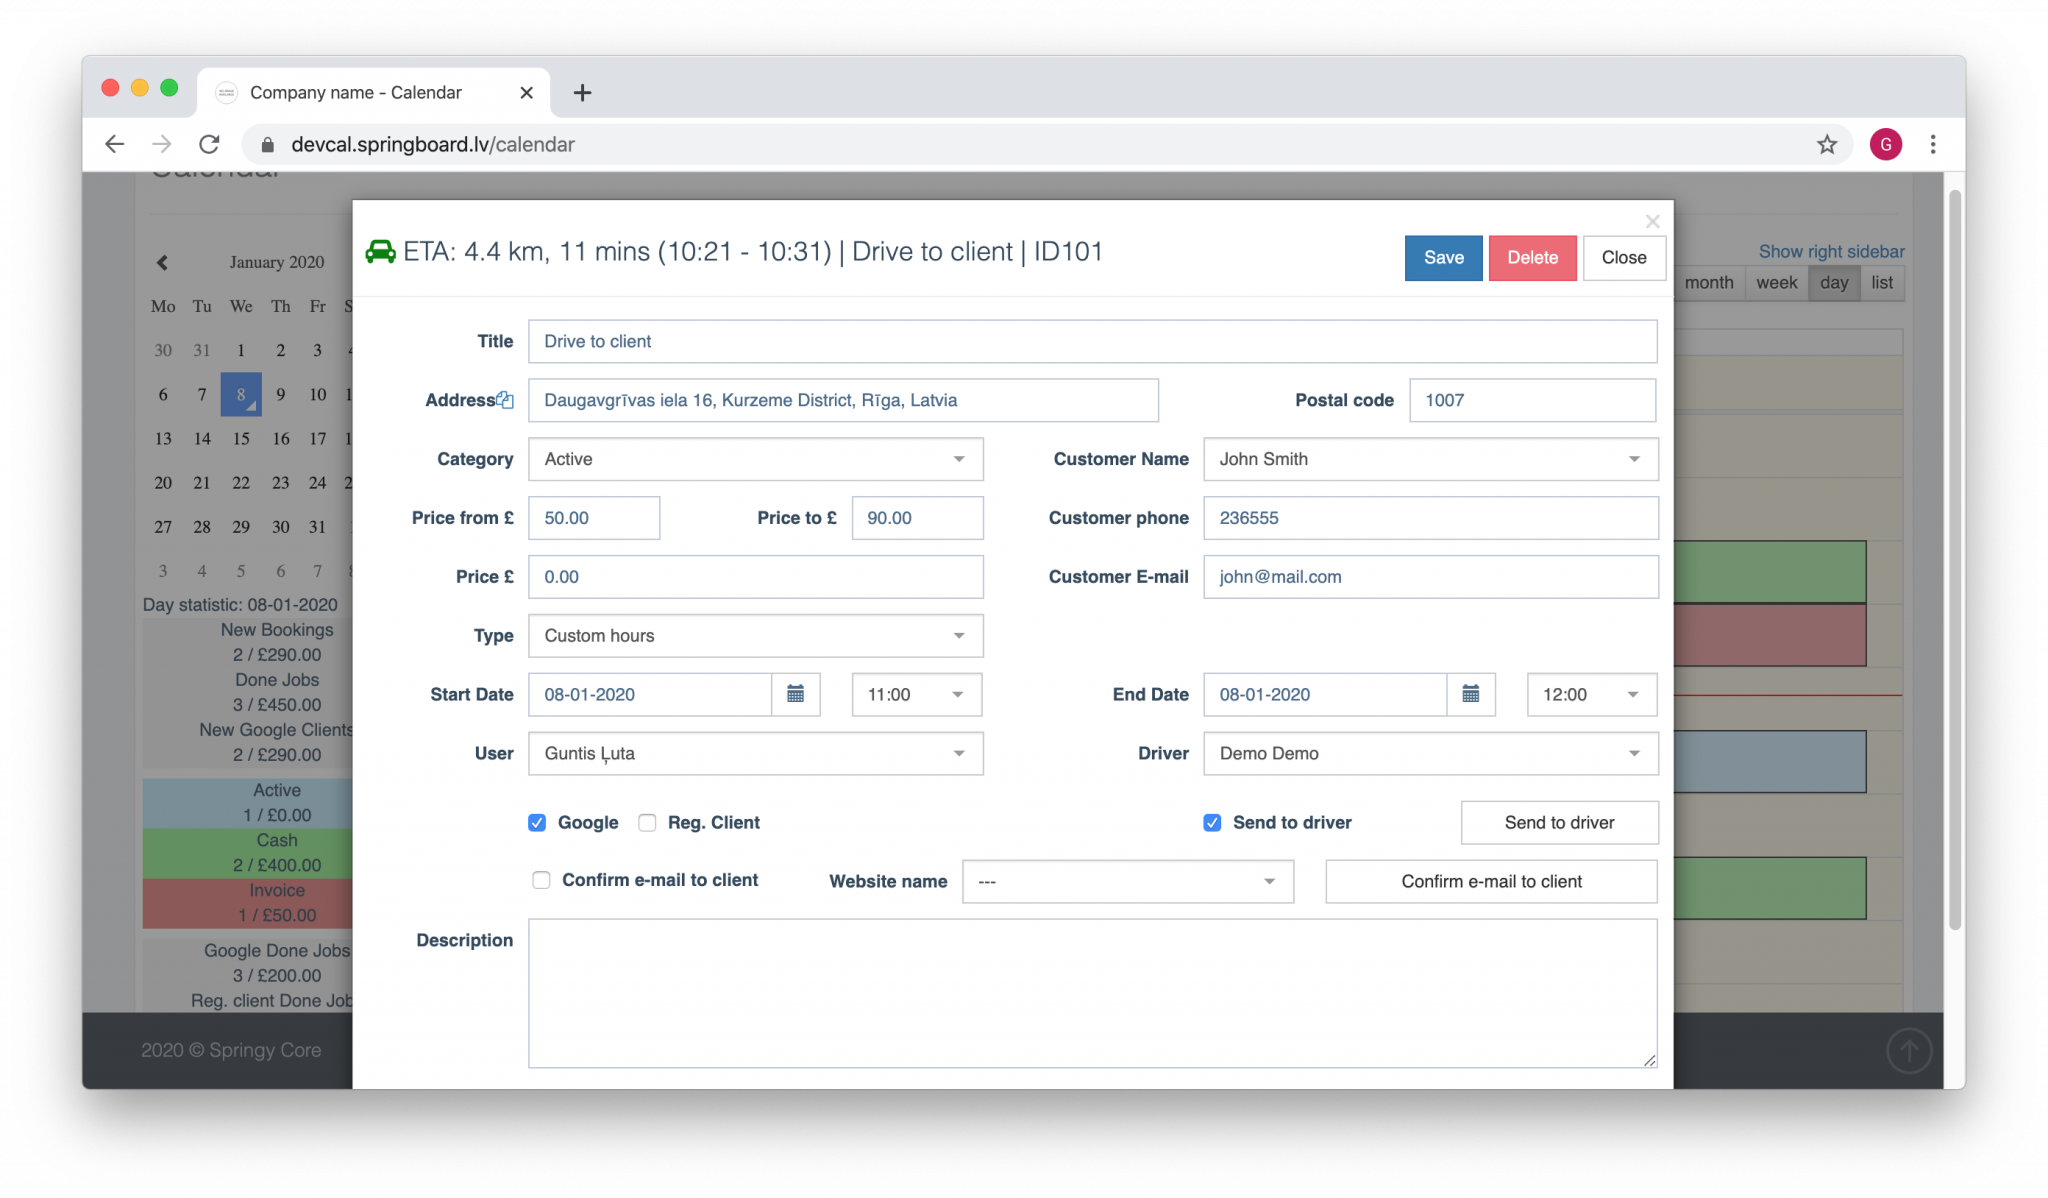The height and width of the screenshot is (1198, 2048).
Task: Open the Chrome three-dot menu
Action: click(x=1933, y=144)
